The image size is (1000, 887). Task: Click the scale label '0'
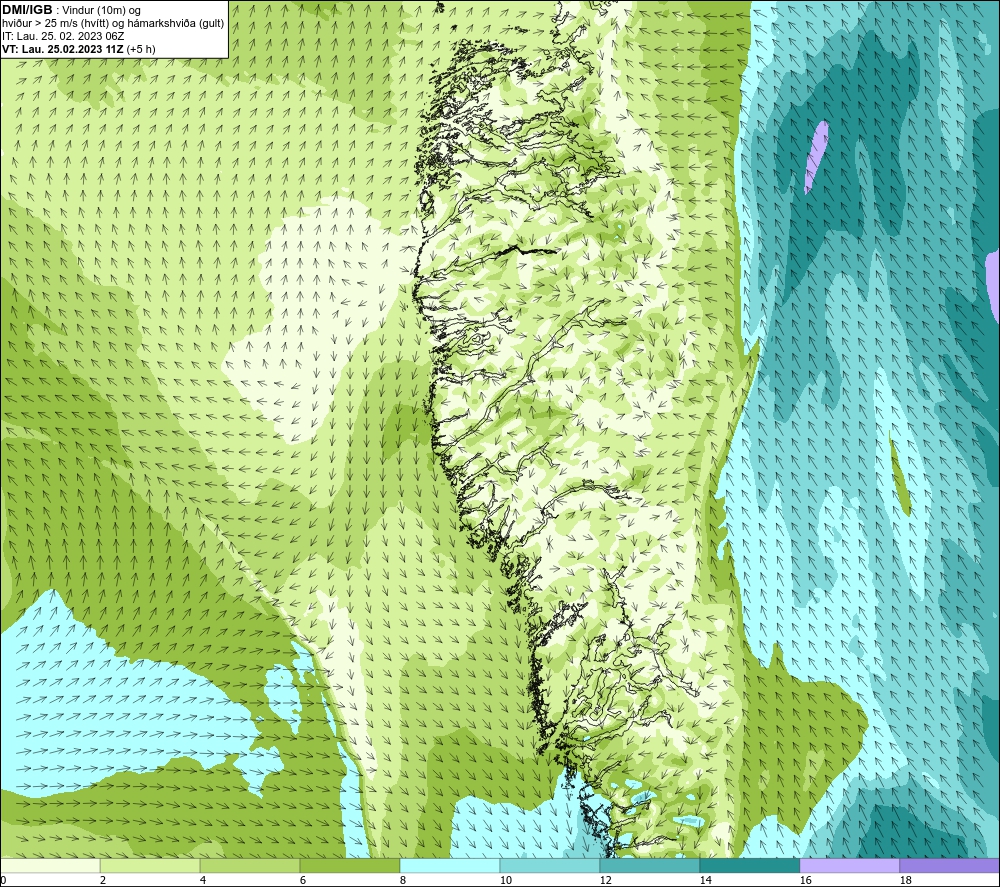pos(3,881)
